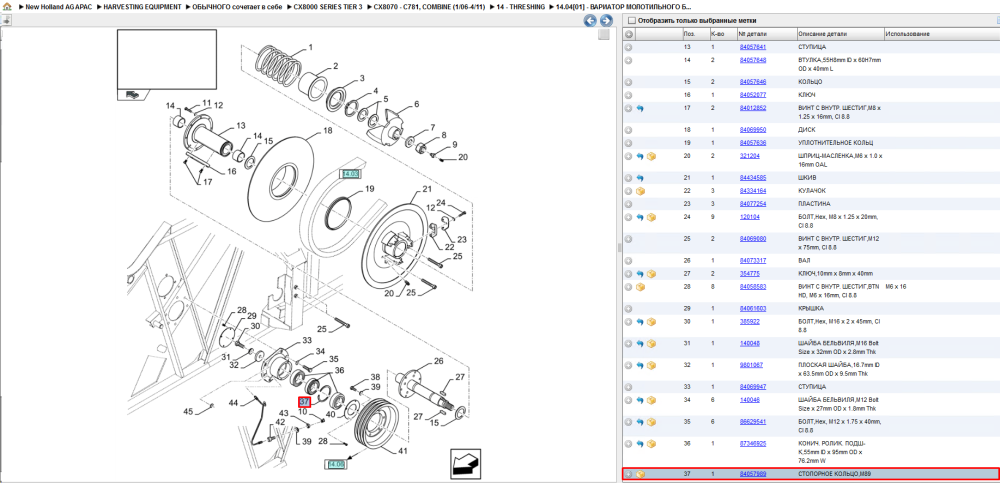This screenshot has width=1000, height=483.
Task: Click the yellow box icon for the position 31 row
Action: pos(651,343)
